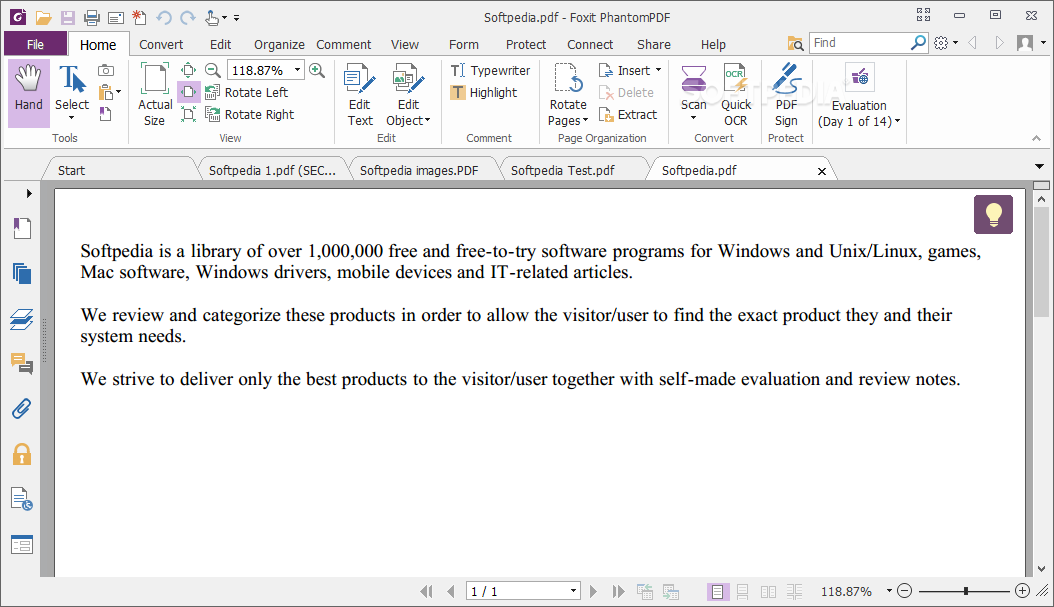Switch to Convert ribbon tab

(x=161, y=44)
